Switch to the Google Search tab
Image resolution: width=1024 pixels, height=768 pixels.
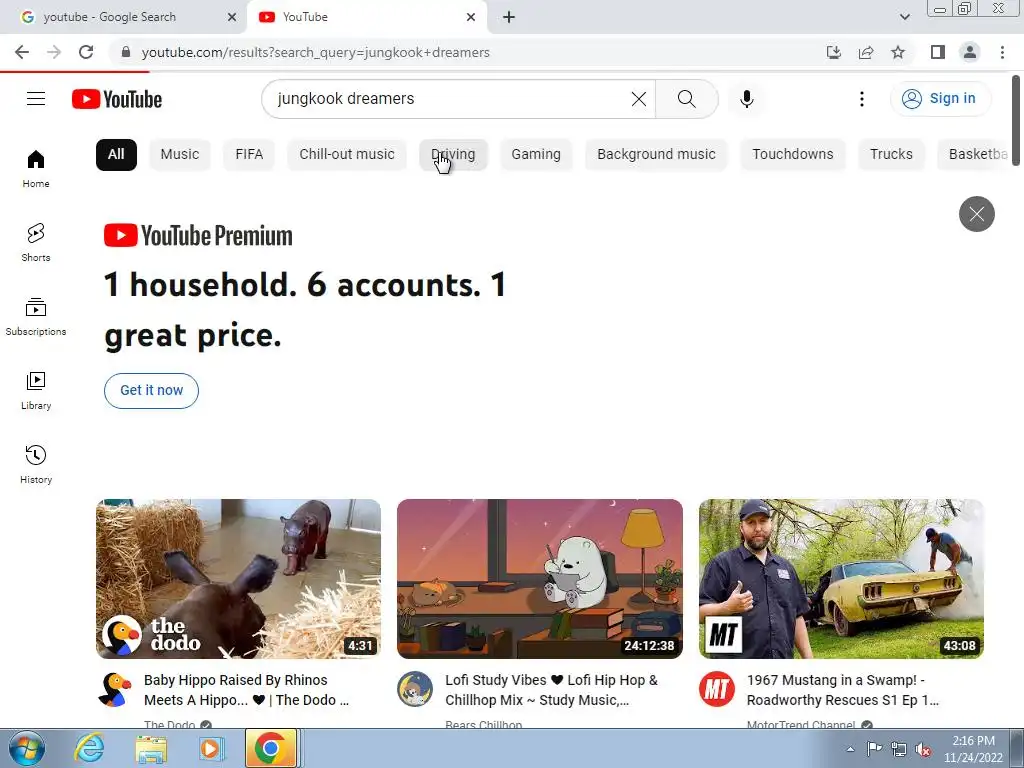[123, 17]
